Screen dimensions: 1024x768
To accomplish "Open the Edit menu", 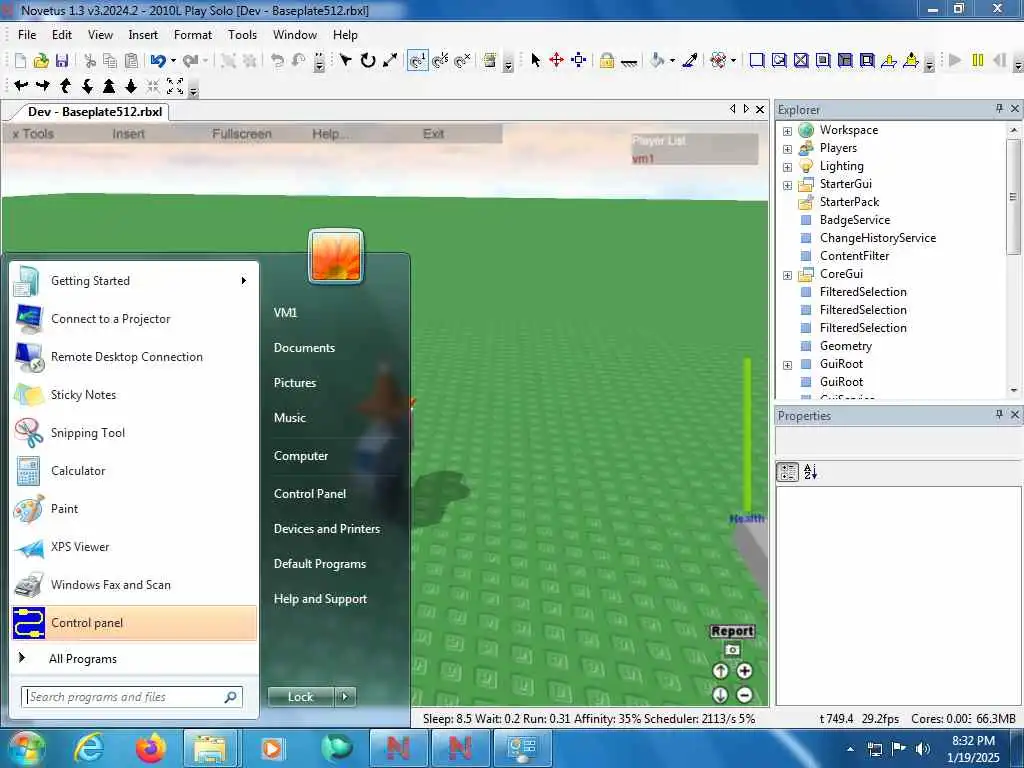I will tap(62, 35).
